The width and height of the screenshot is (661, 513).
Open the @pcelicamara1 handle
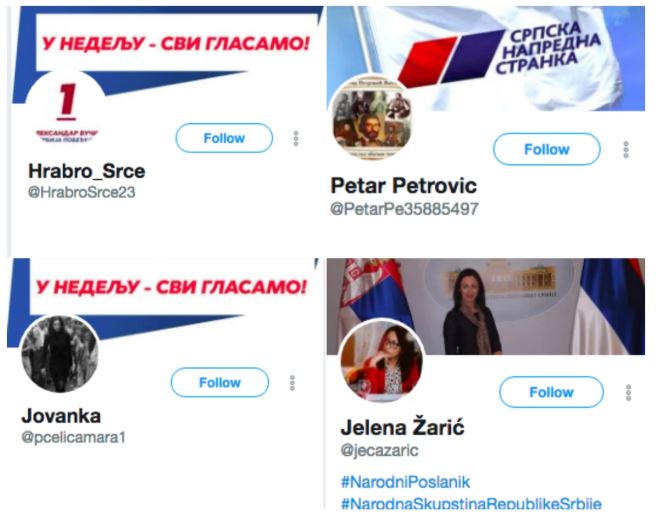[73, 437]
